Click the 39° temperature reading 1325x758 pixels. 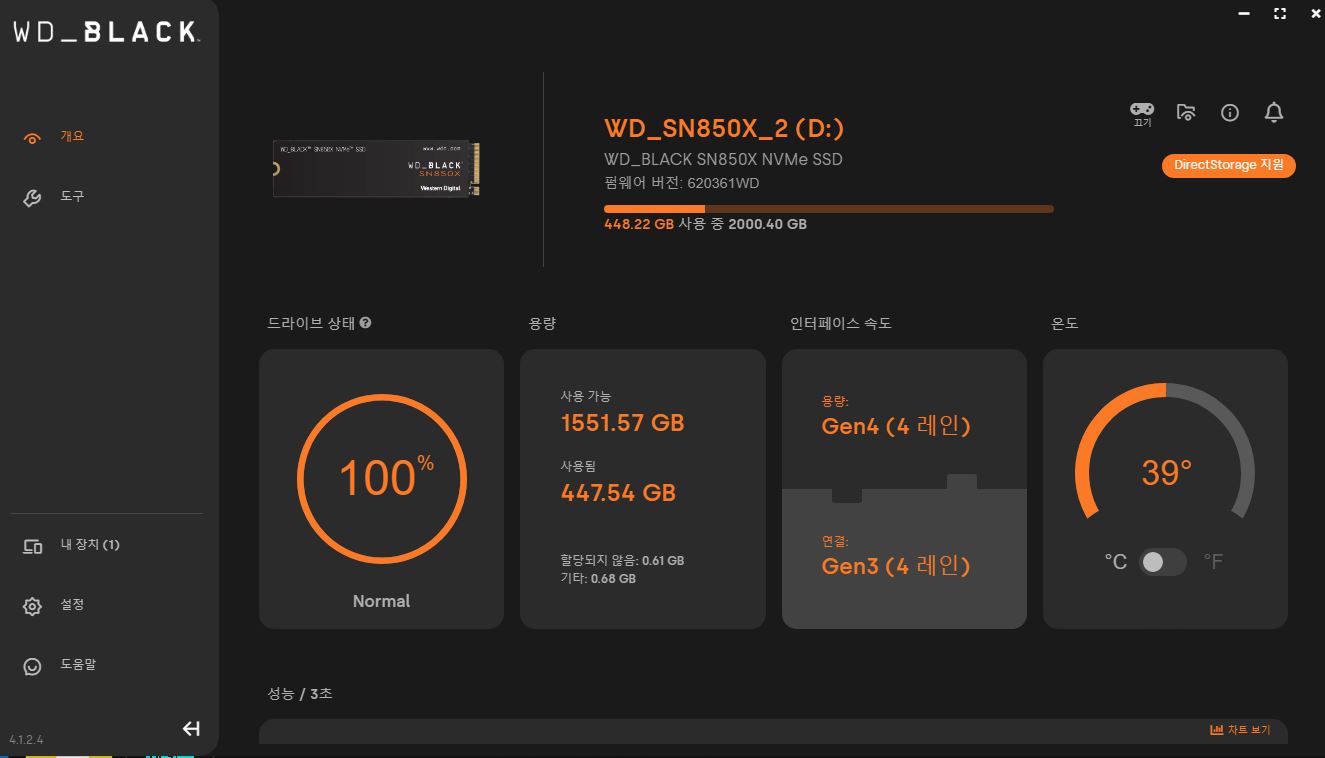1166,472
